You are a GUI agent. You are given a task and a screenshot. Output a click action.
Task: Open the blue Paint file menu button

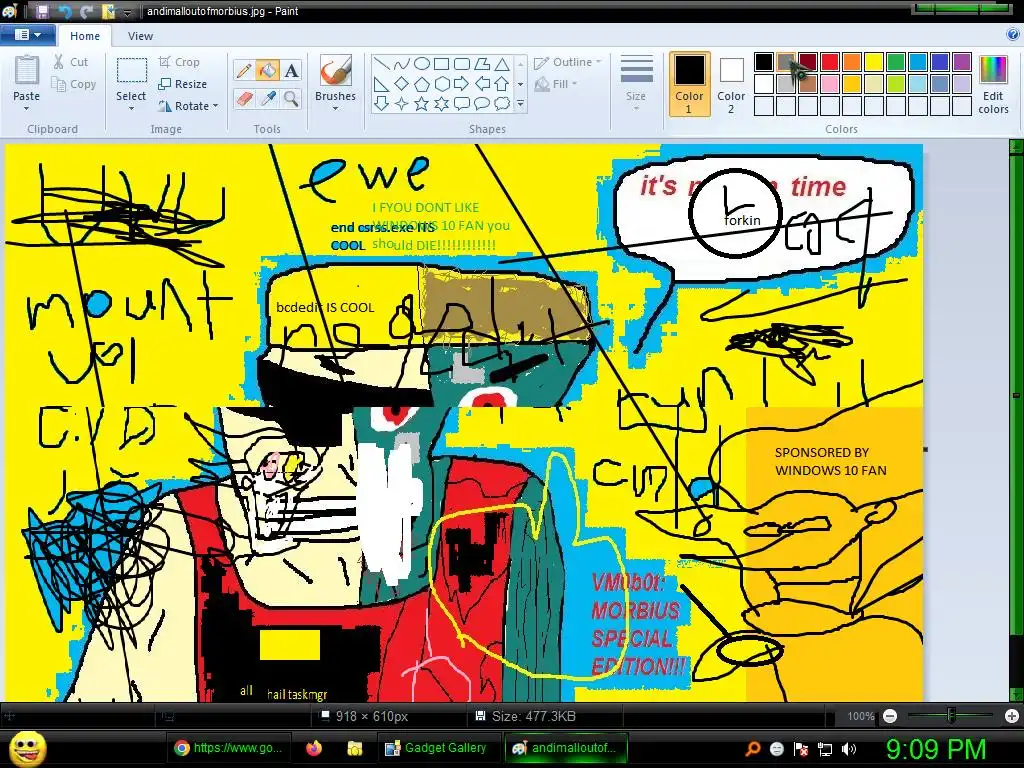click(27, 35)
